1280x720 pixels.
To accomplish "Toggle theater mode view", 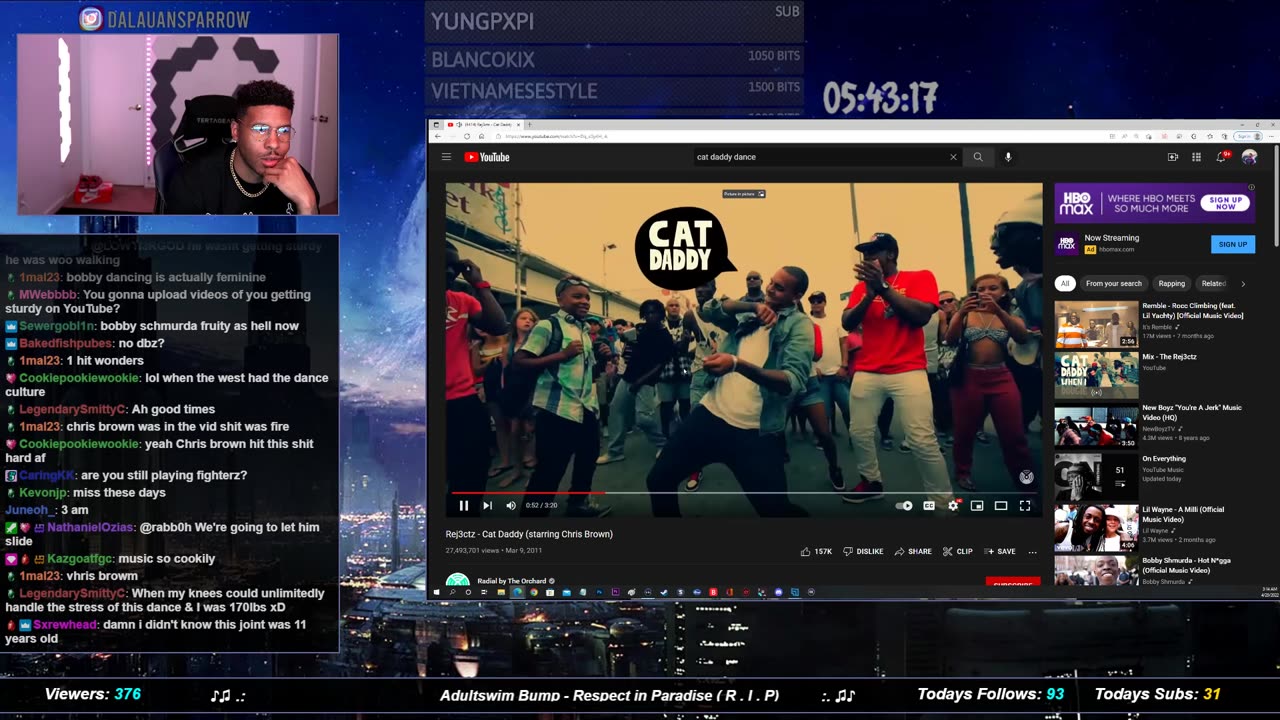I will [x=1001, y=506].
